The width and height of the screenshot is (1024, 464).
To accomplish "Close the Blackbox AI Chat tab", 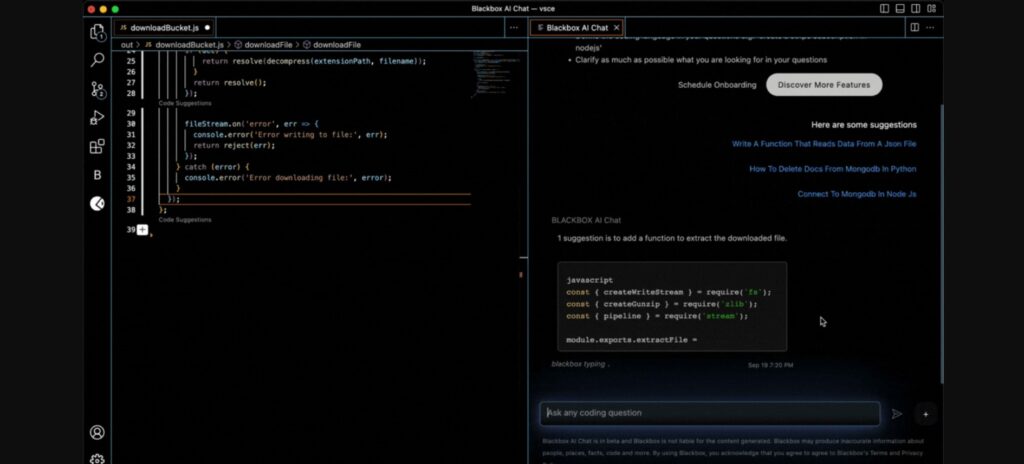I will pyautogui.click(x=616, y=27).
